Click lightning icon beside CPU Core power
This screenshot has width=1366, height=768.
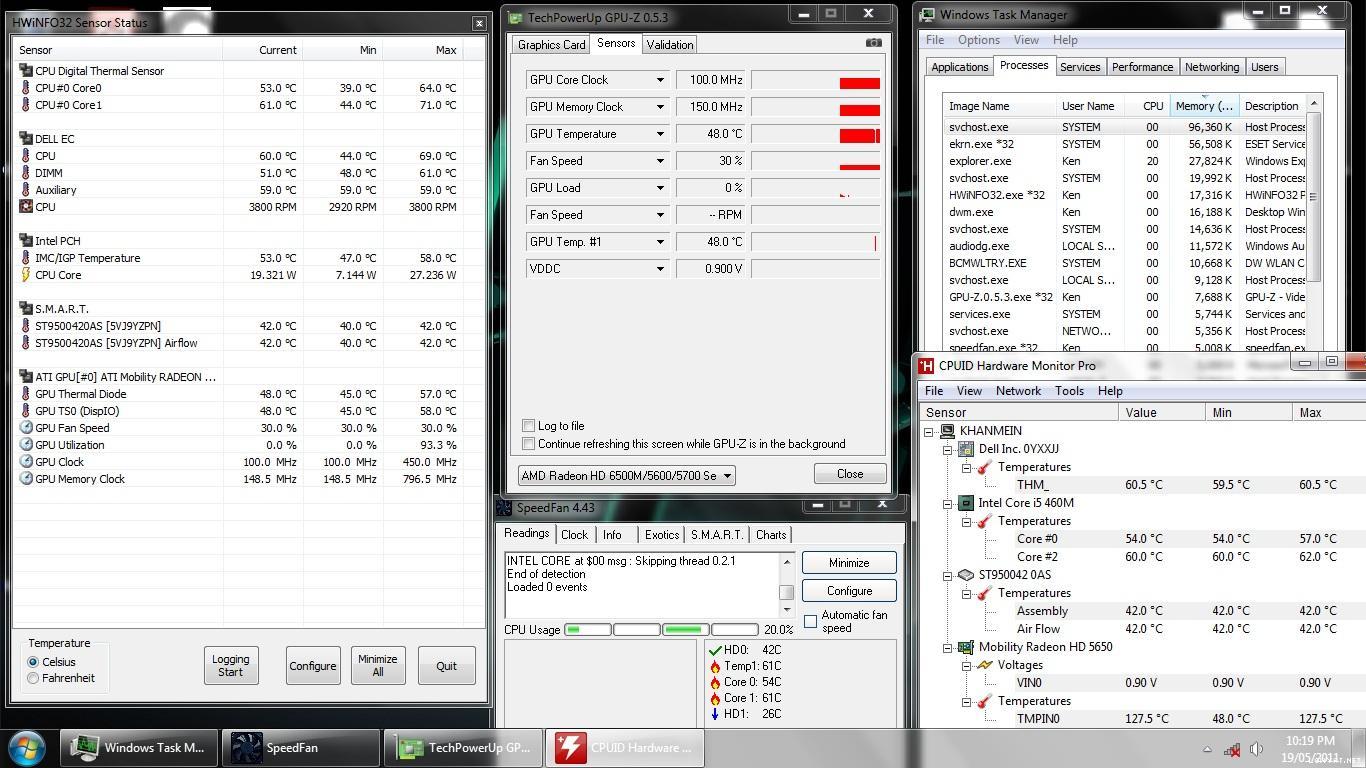click(25, 275)
